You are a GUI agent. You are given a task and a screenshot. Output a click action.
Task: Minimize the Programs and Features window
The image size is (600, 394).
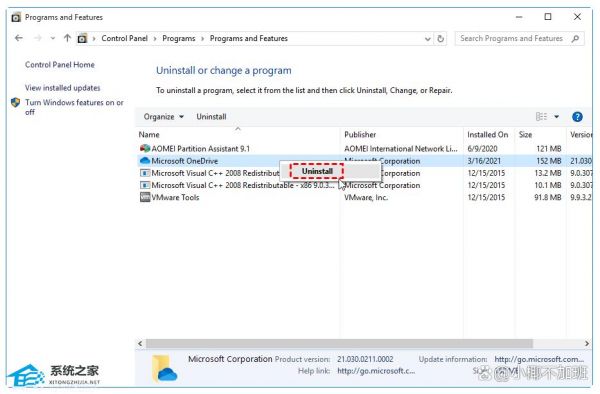[519, 17]
